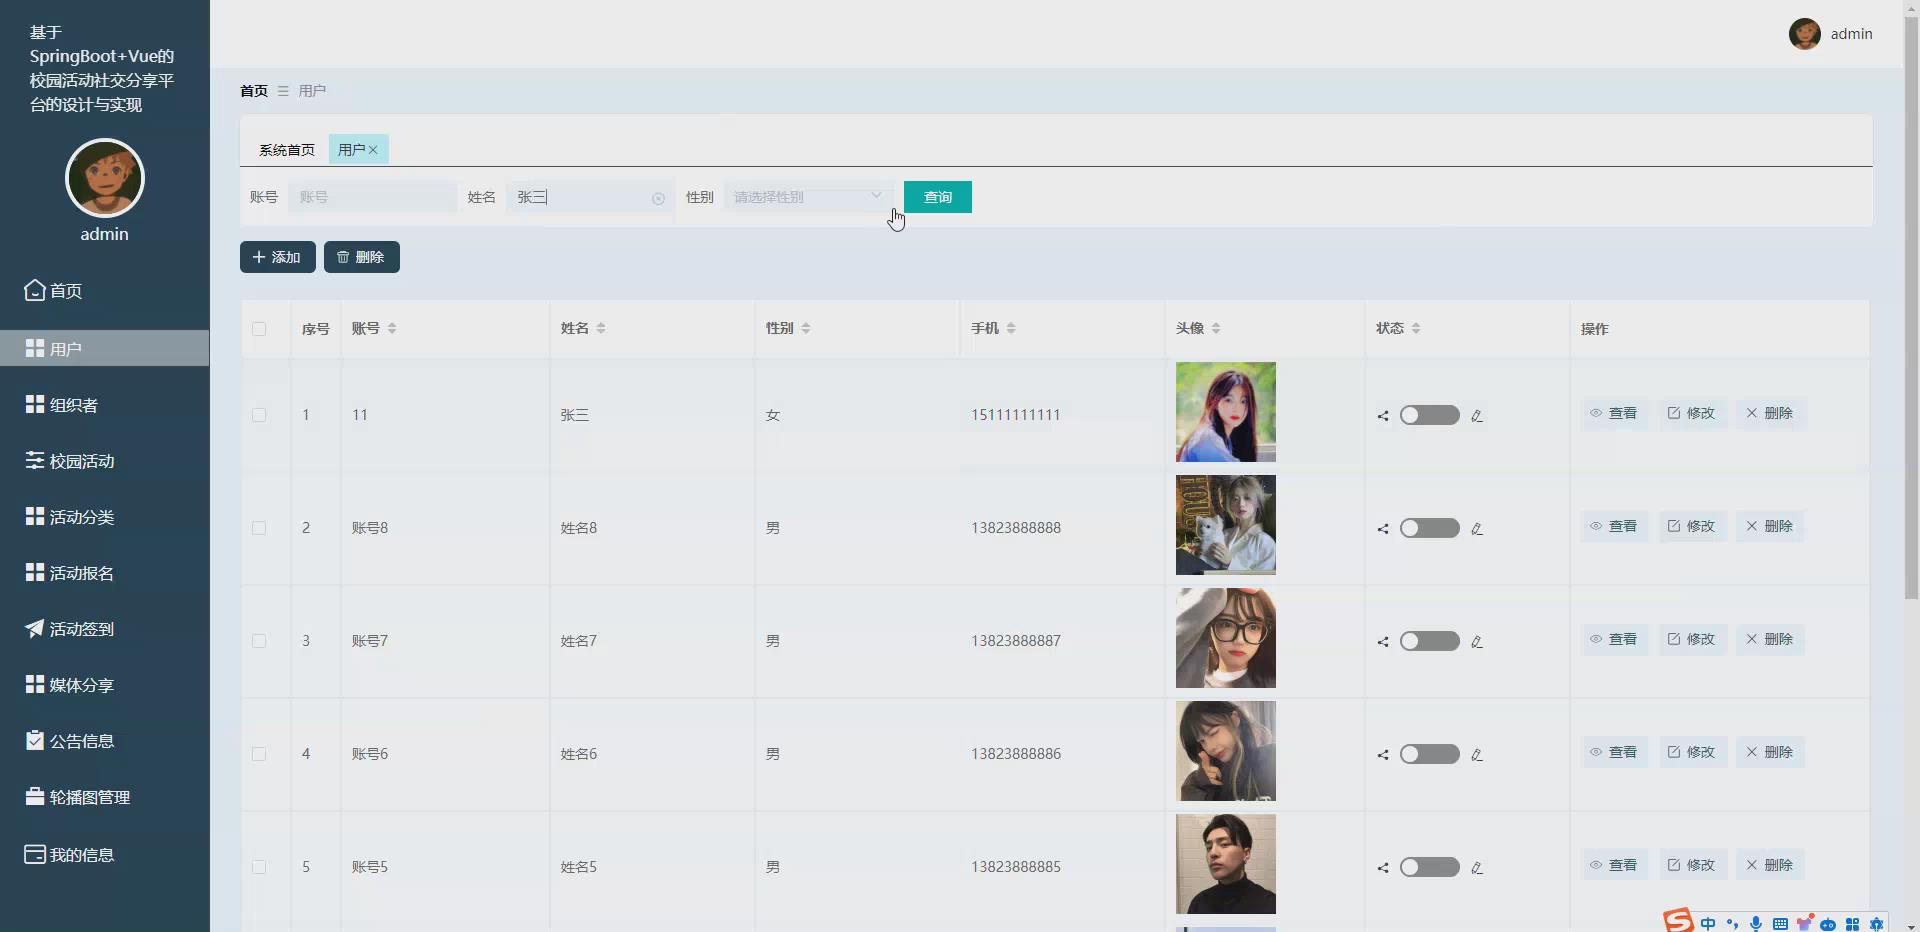The image size is (1920, 932).
Task: Click the top-right admin avatar
Action: pyautogui.click(x=1805, y=33)
